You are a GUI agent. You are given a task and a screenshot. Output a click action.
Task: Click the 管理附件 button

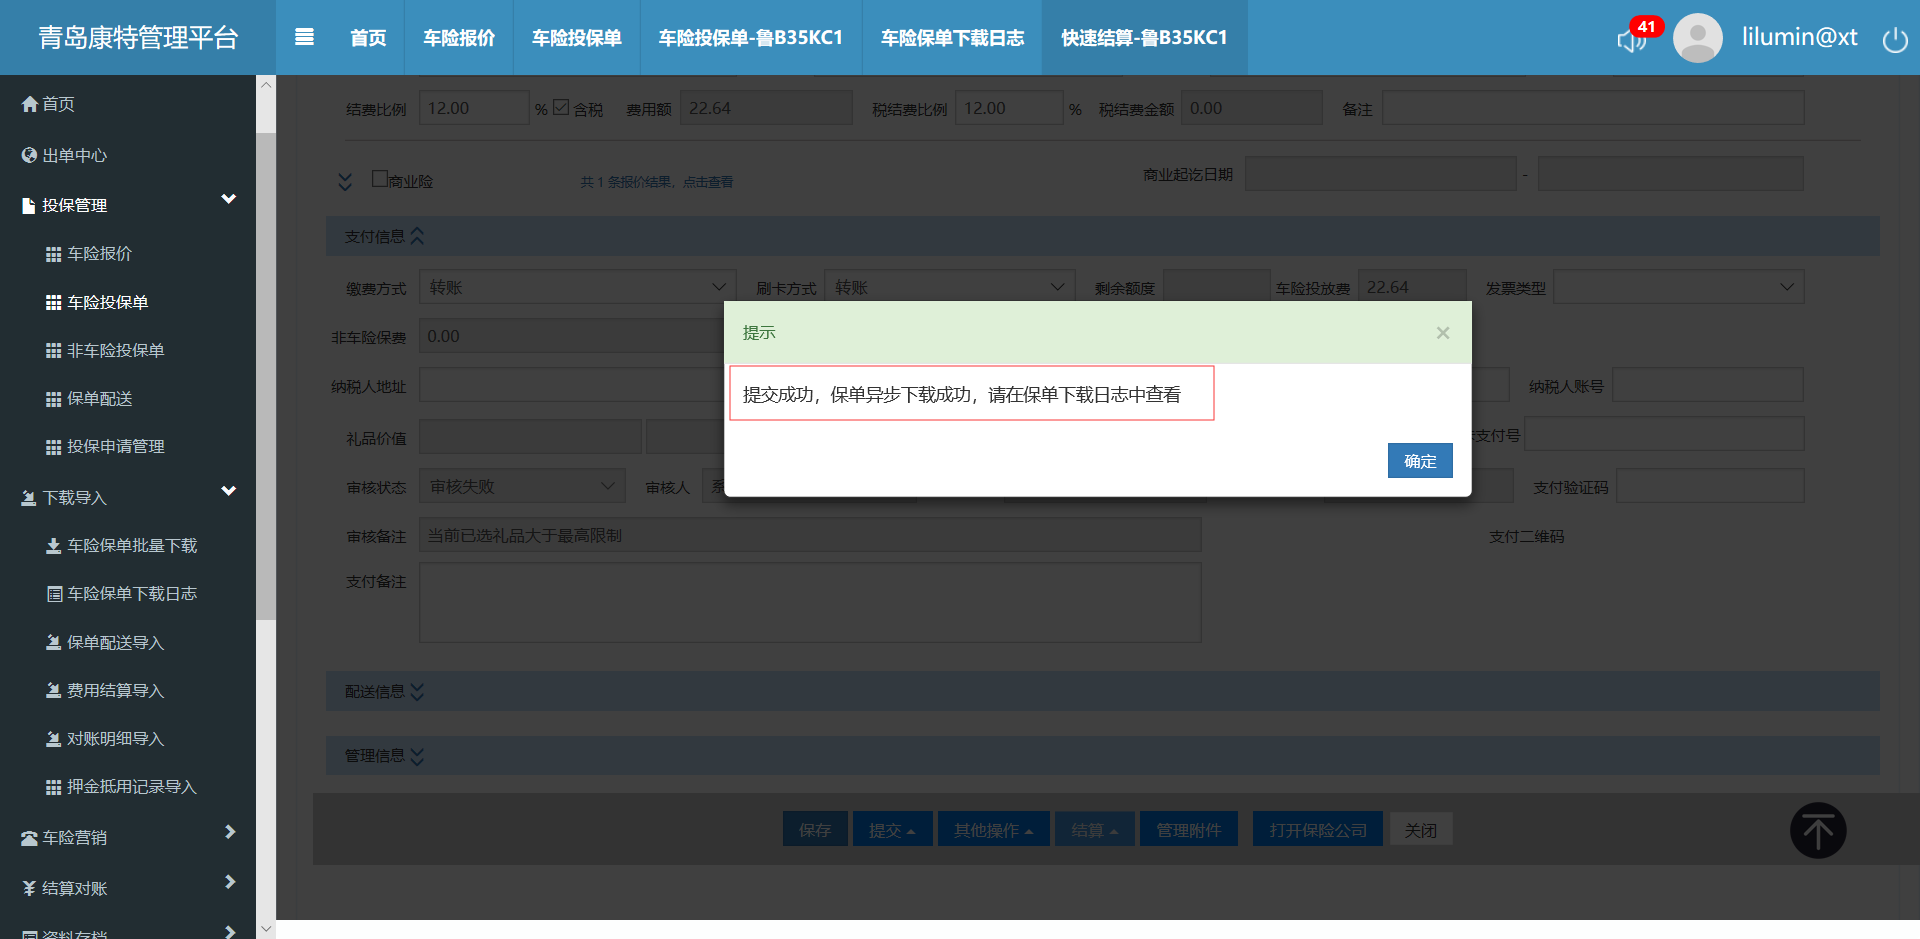(x=1188, y=830)
